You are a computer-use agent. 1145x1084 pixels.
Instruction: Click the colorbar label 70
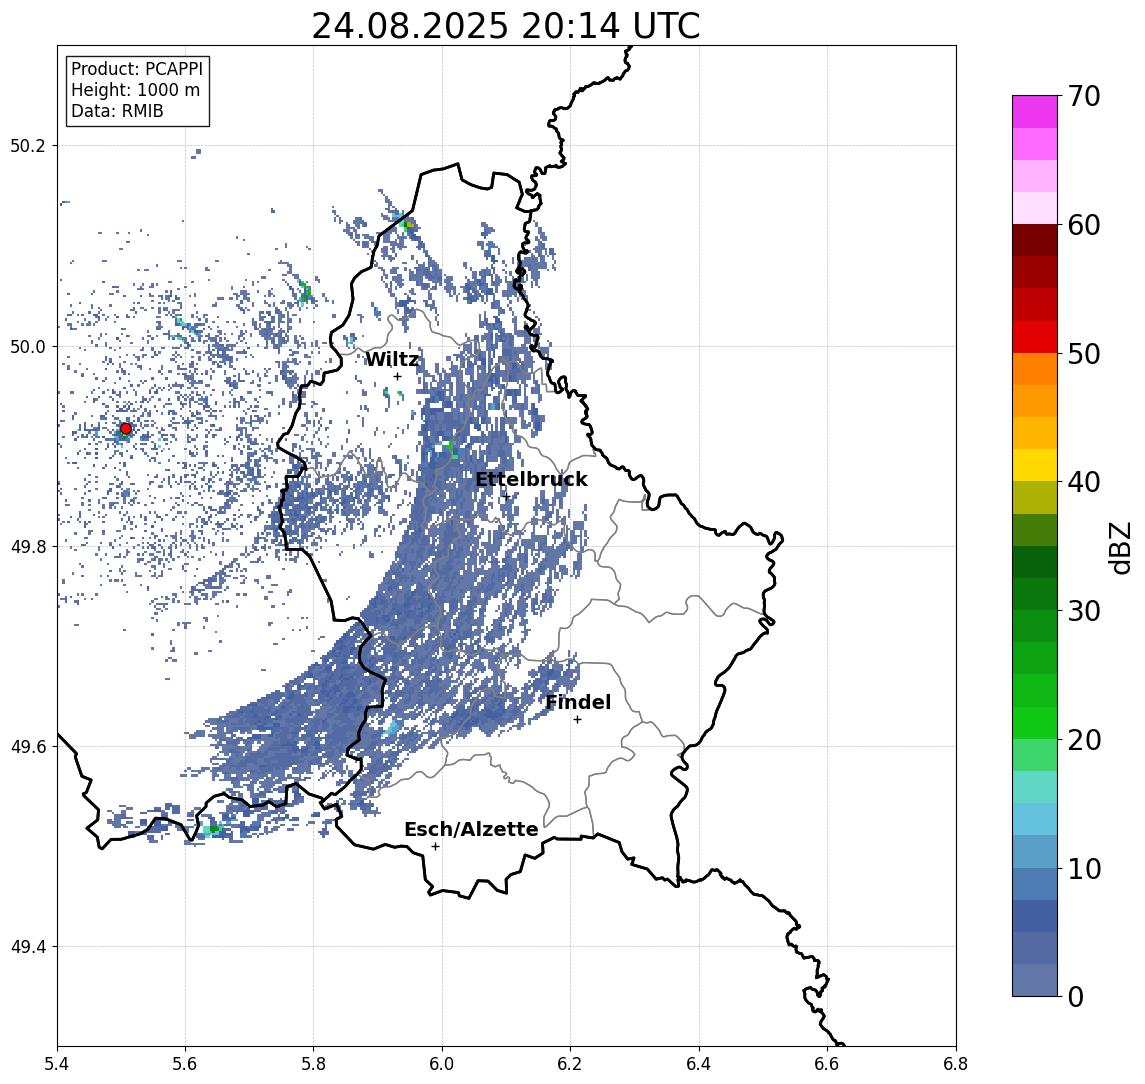tap(1084, 96)
